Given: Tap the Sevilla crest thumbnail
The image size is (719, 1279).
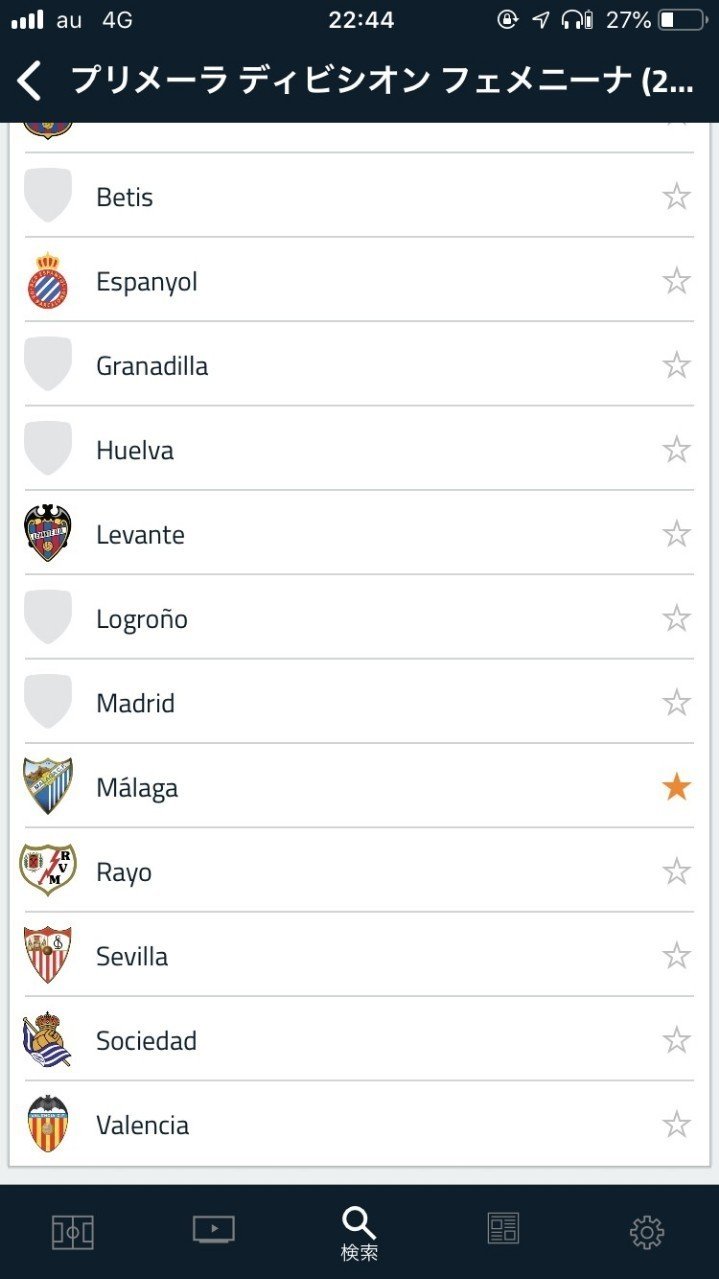Looking at the screenshot, I should pos(48,955).
